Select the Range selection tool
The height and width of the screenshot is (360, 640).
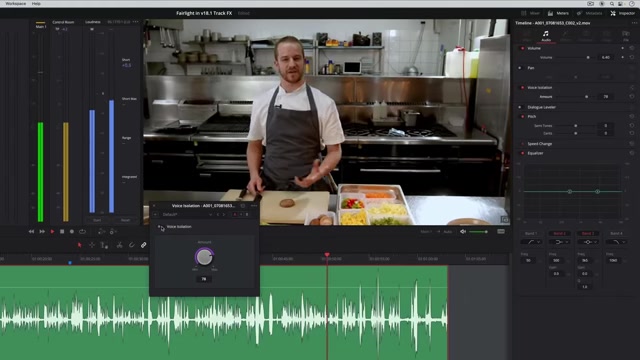pyautogui.click(x=92, y=245)
